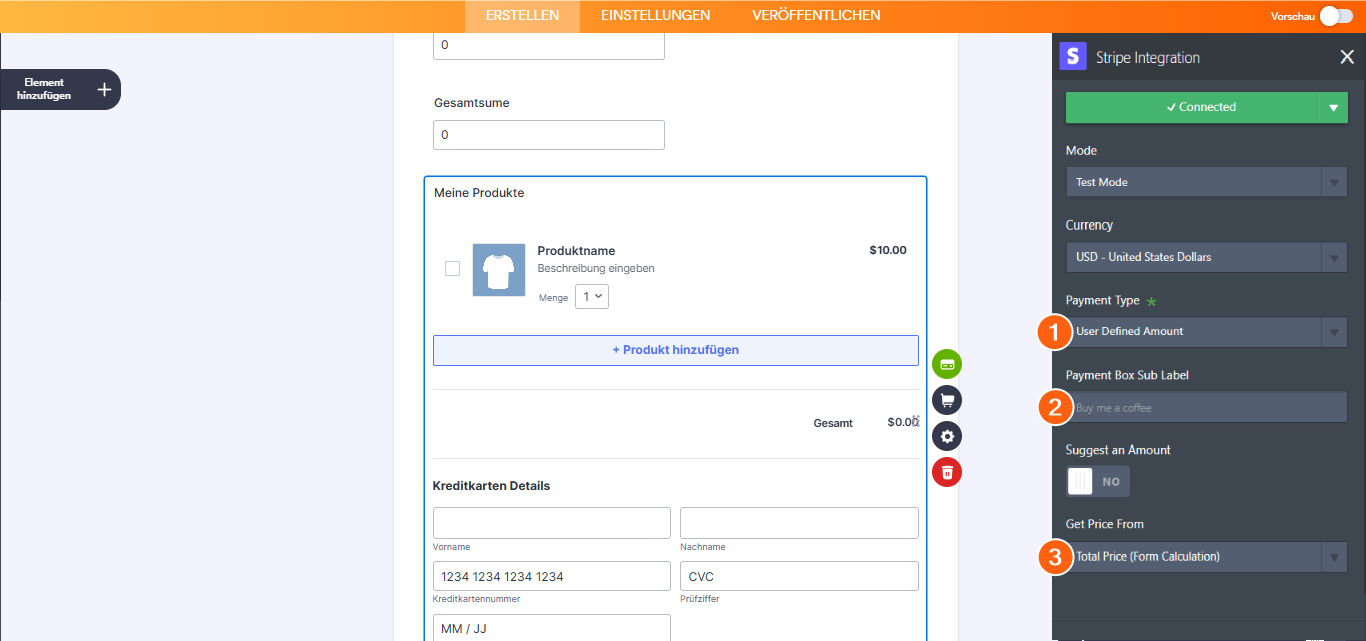Click the Element hinzufügen button
The image size is (1366, 641).
(60, 89)
